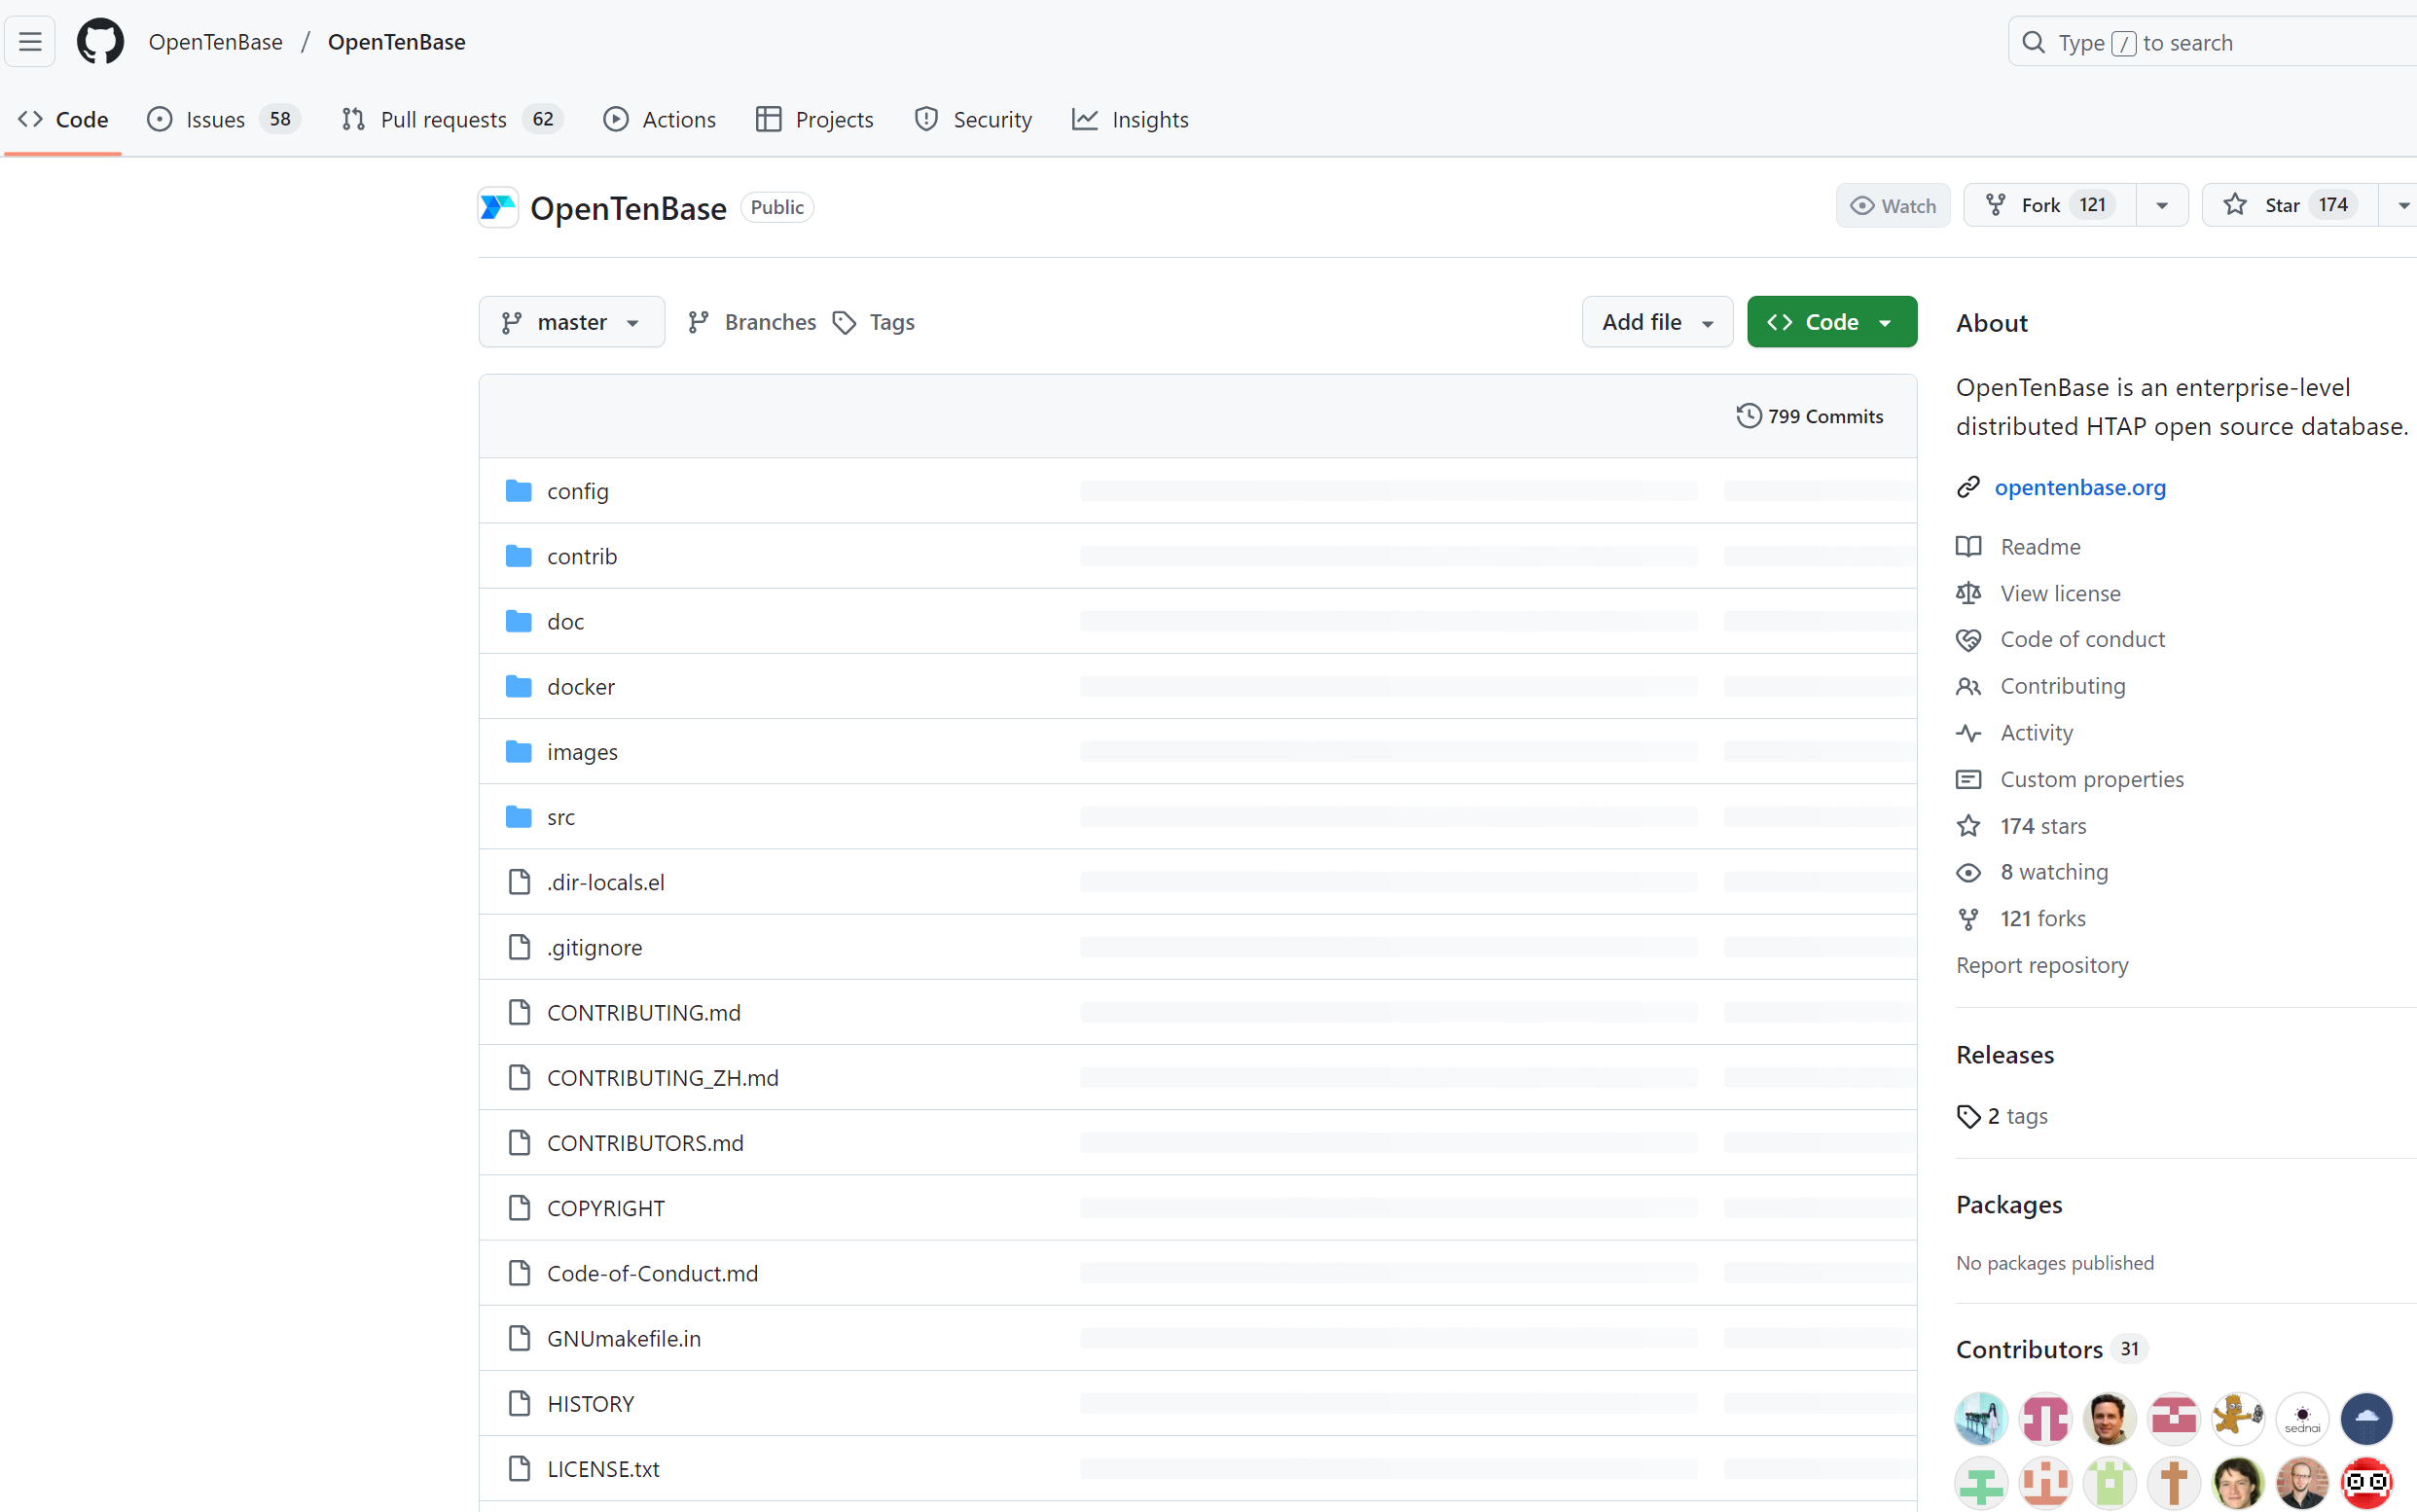The image size is (2417, 1512).
Task: Open the Releases section heading
Action: coord(2005,1055)
